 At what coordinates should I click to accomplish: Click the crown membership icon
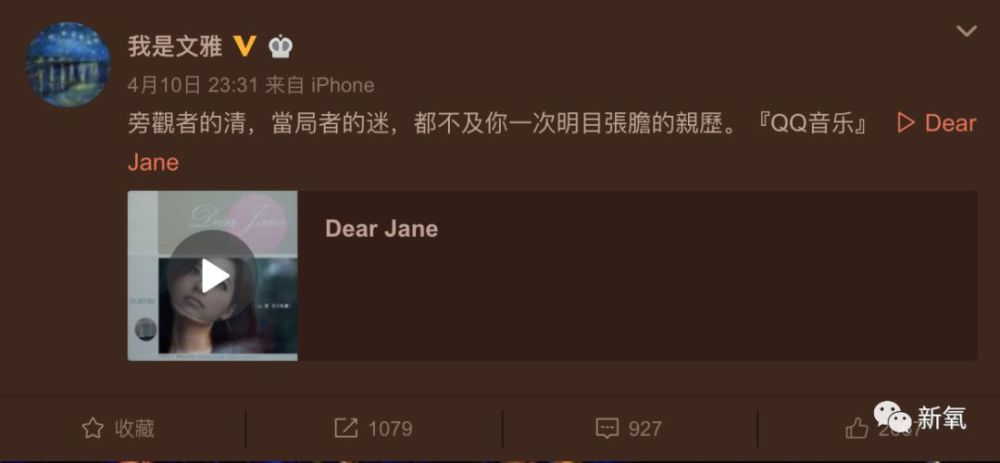tap(281, 47)
